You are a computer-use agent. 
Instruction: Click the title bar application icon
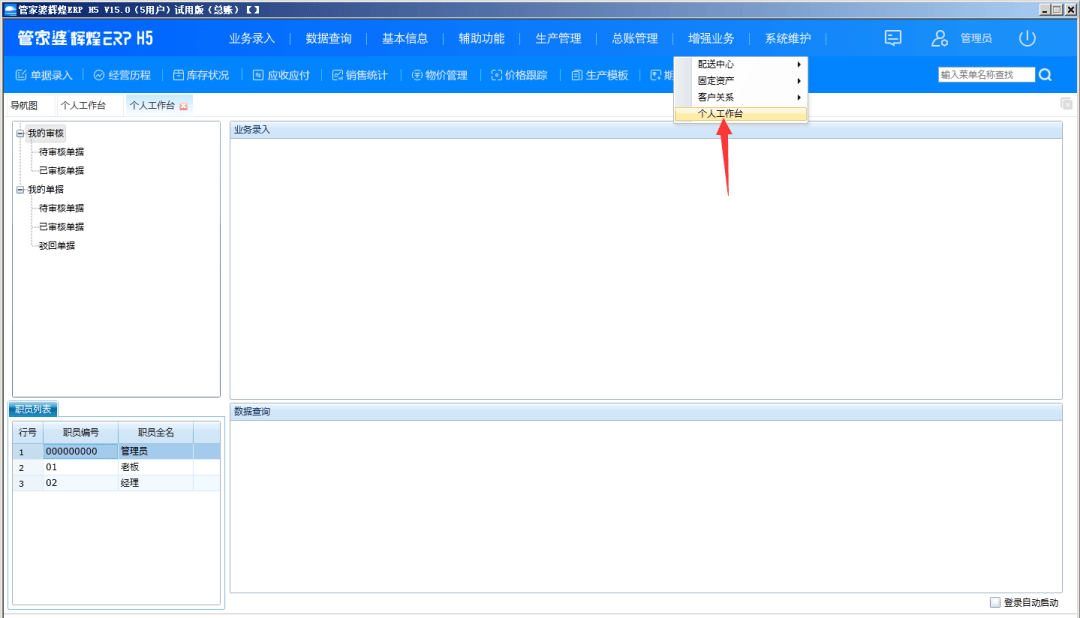click(x=10, y=10)
